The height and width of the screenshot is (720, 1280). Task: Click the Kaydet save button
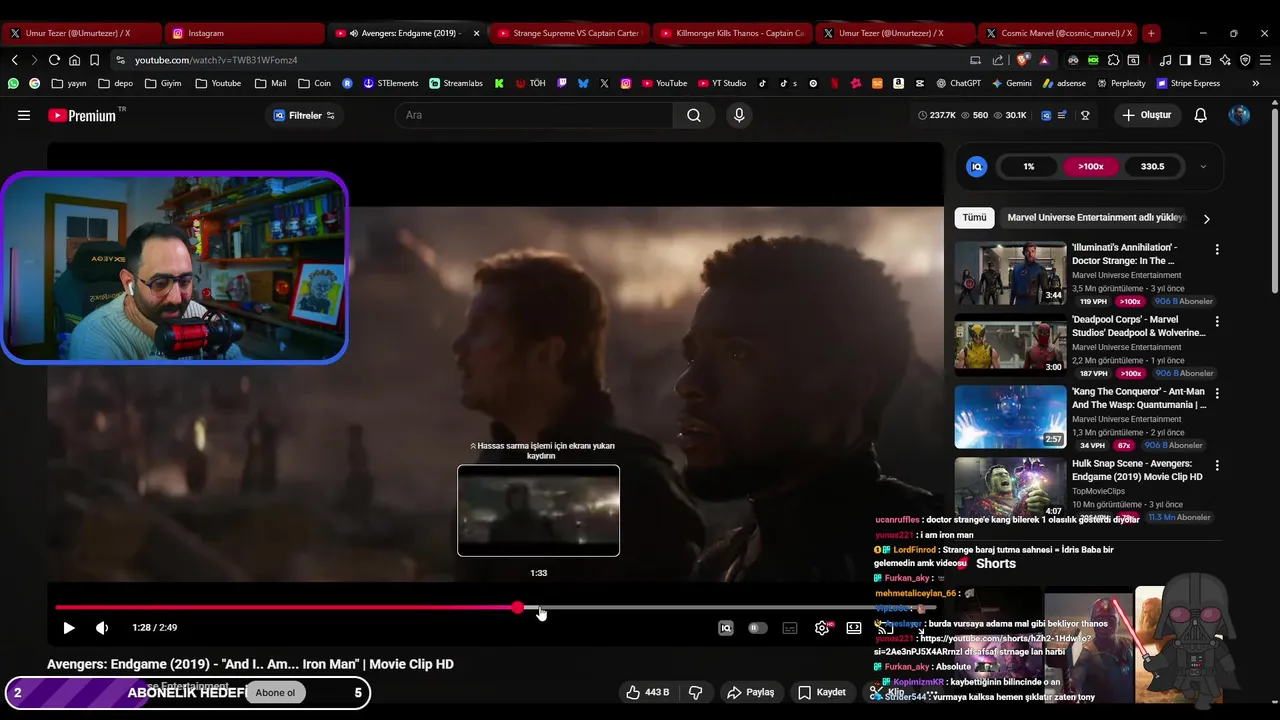click(x=822, y=692)
